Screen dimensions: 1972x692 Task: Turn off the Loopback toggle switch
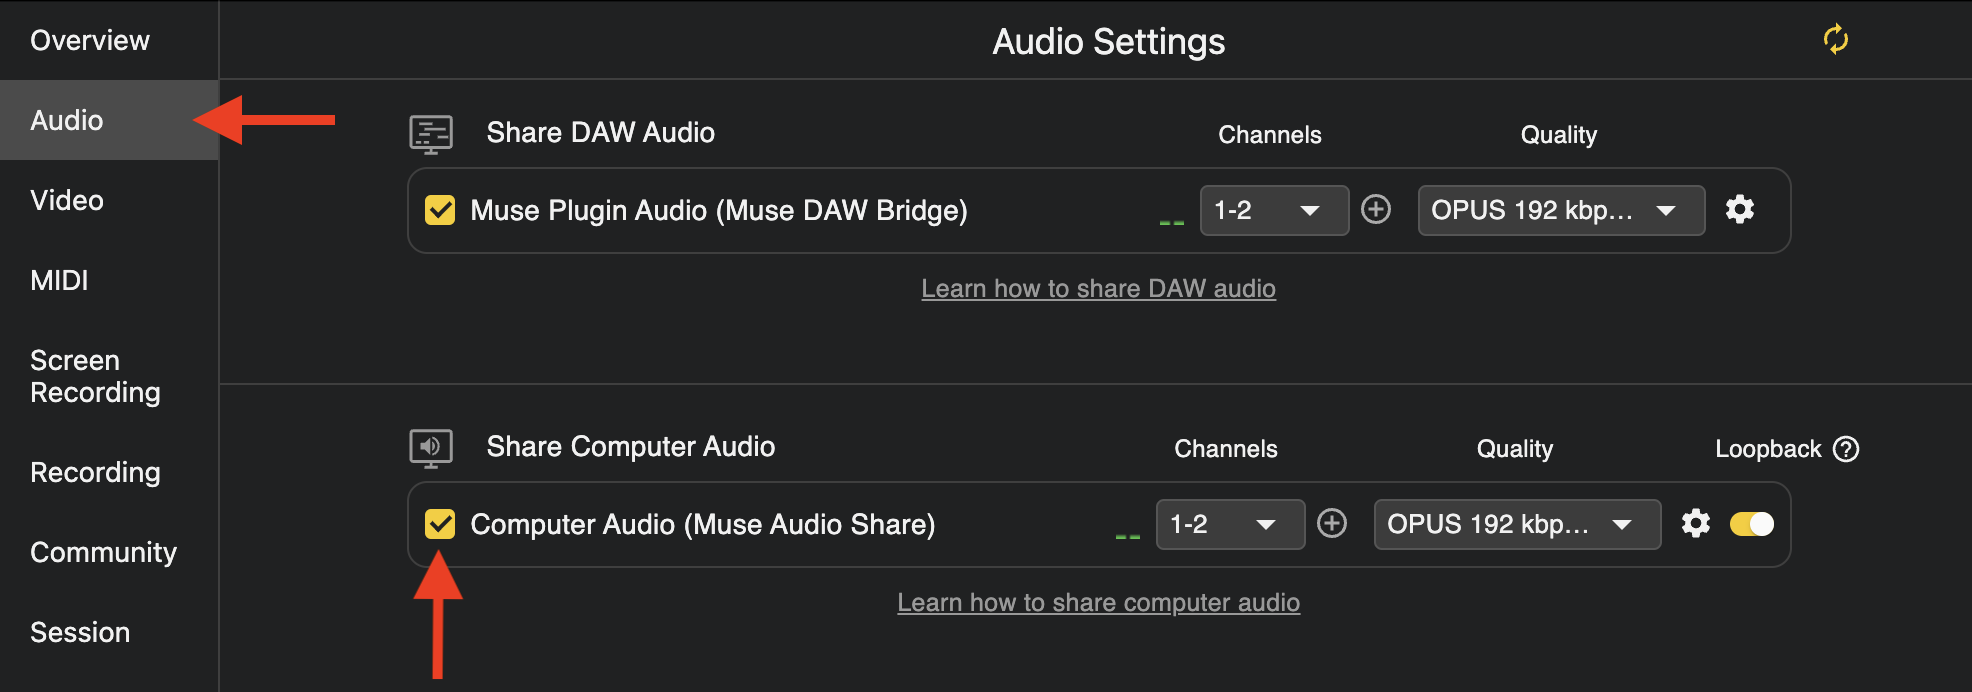(x=1752, y=524)
